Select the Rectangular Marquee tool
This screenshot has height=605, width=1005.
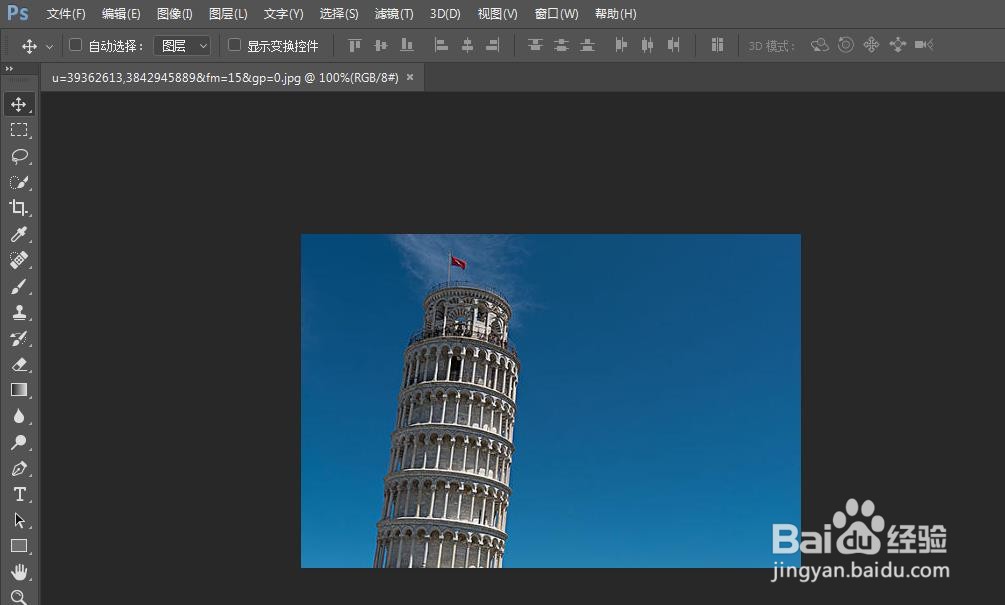point(19,131)
